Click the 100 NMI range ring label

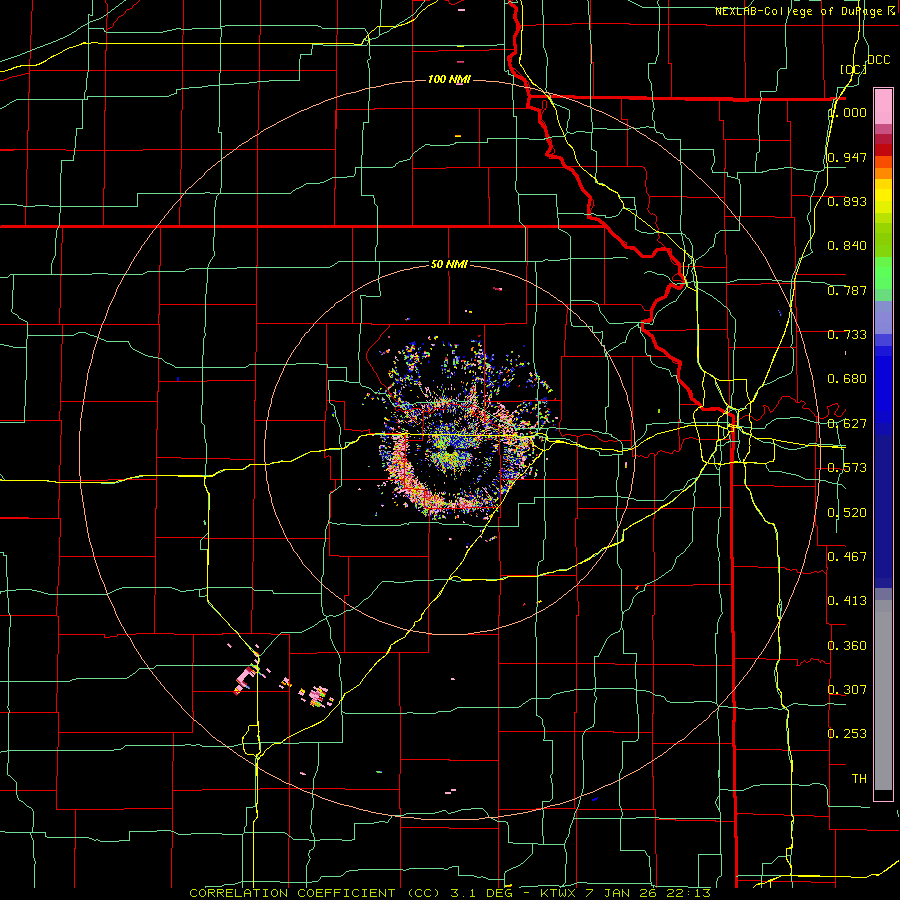click(x=449, y=79)
